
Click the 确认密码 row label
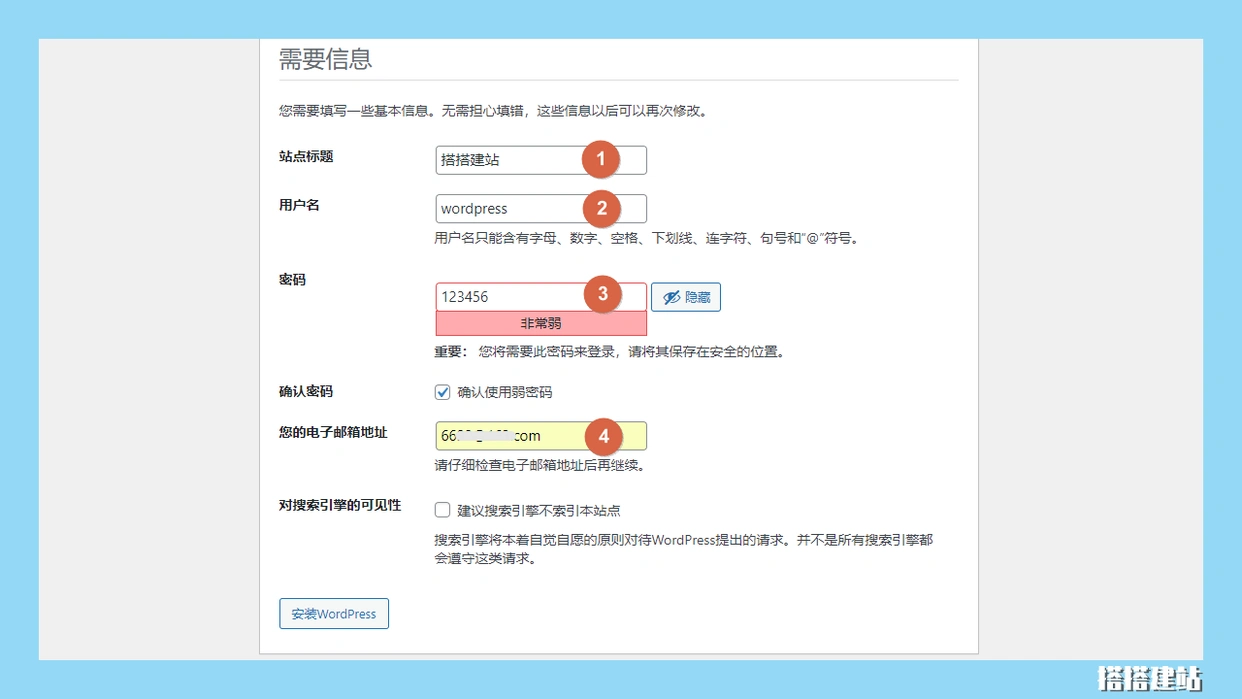click(306, 392)
